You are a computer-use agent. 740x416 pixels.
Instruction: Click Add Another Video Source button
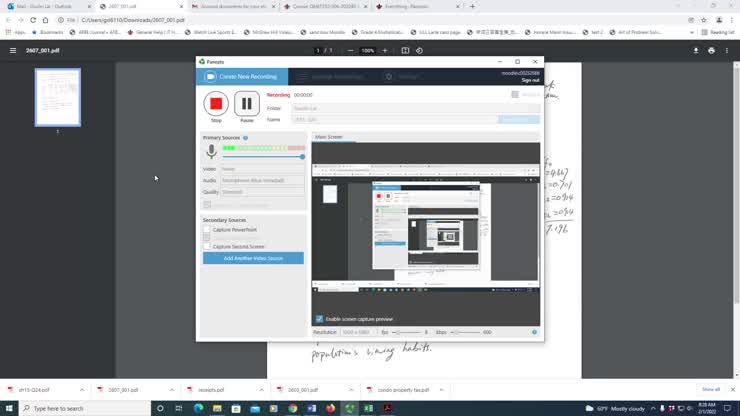click(253, 258)
